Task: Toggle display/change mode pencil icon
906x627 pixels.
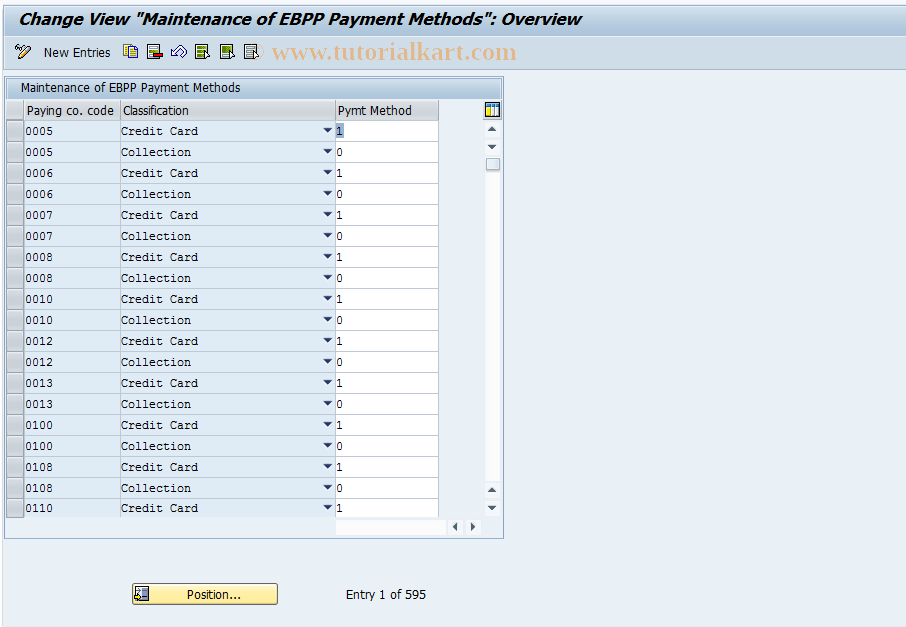Action: tap(23, 52)
